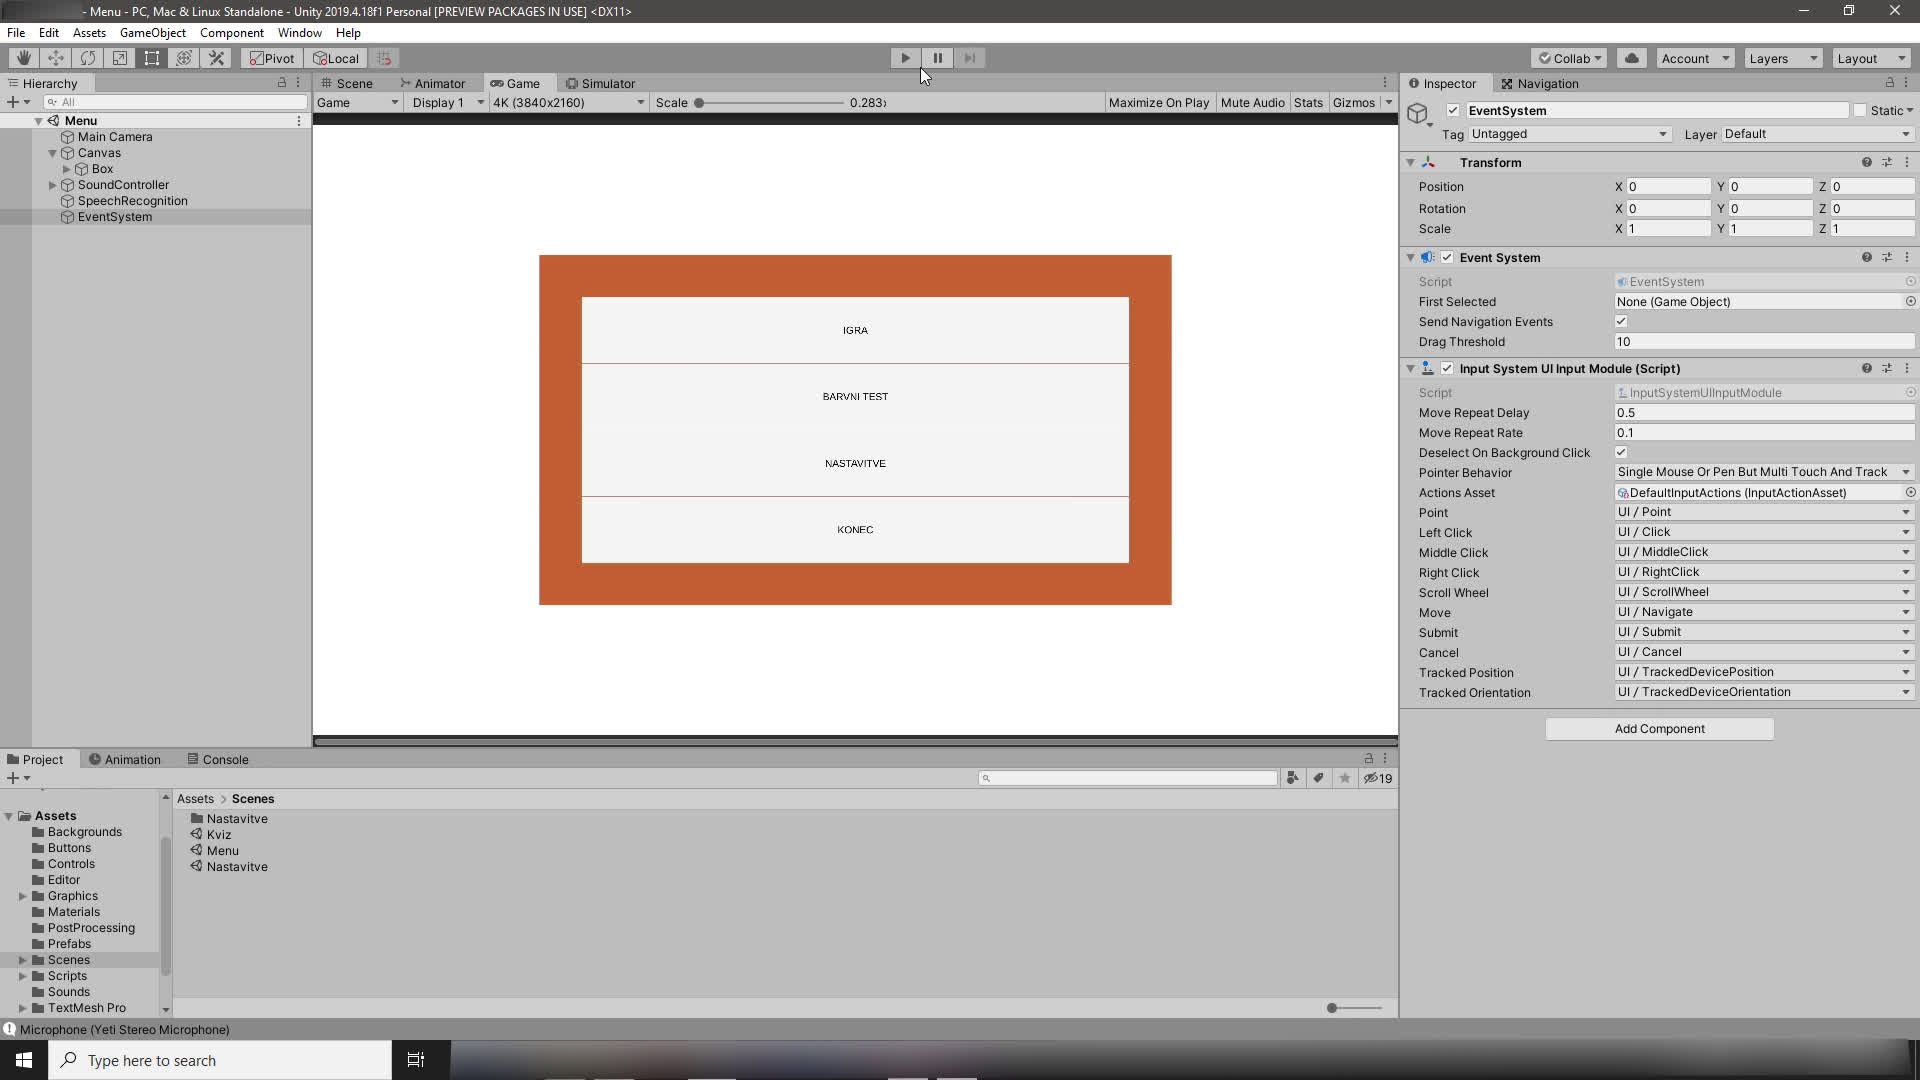This screenshot has height=1080, width=1920.
Task: Switch to the Console tab
Action: click(x=218, y=759)
